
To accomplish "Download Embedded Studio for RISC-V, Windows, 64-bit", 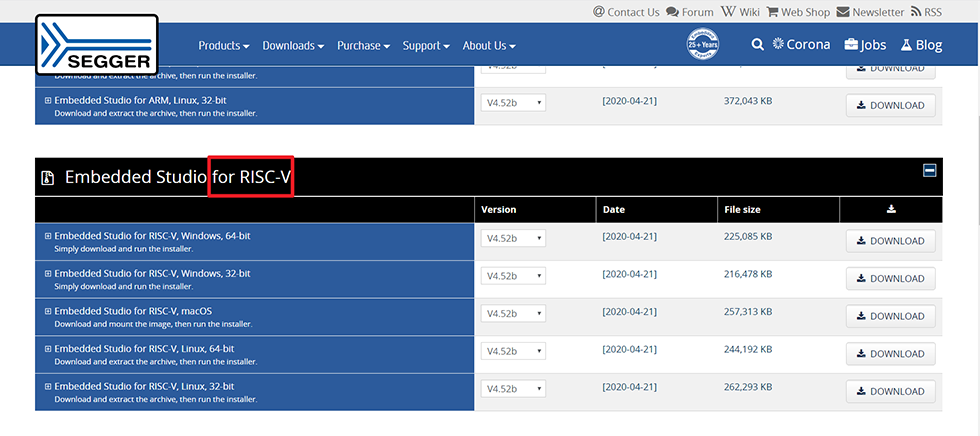I will 891,241.
